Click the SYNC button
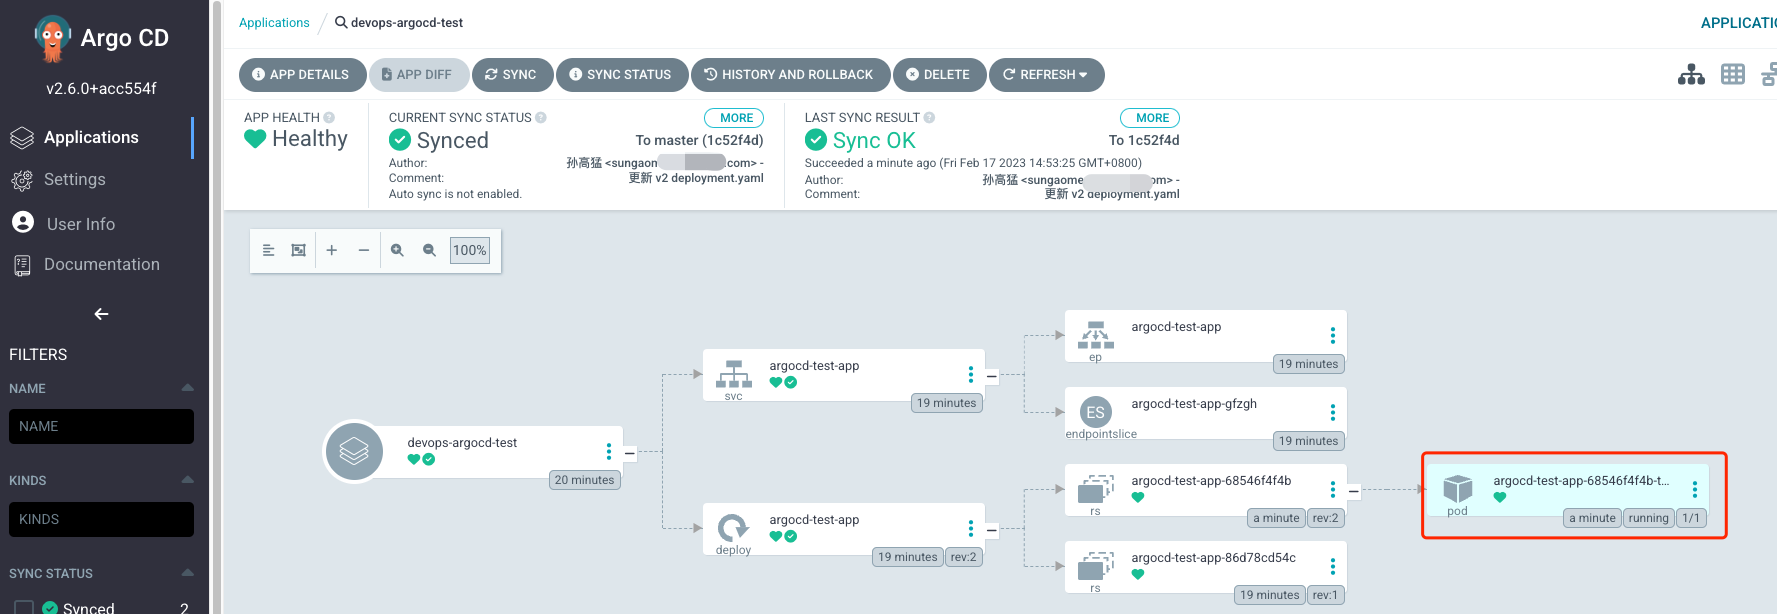This screenshot has height=614, width=1777. [x=512, y=75]
